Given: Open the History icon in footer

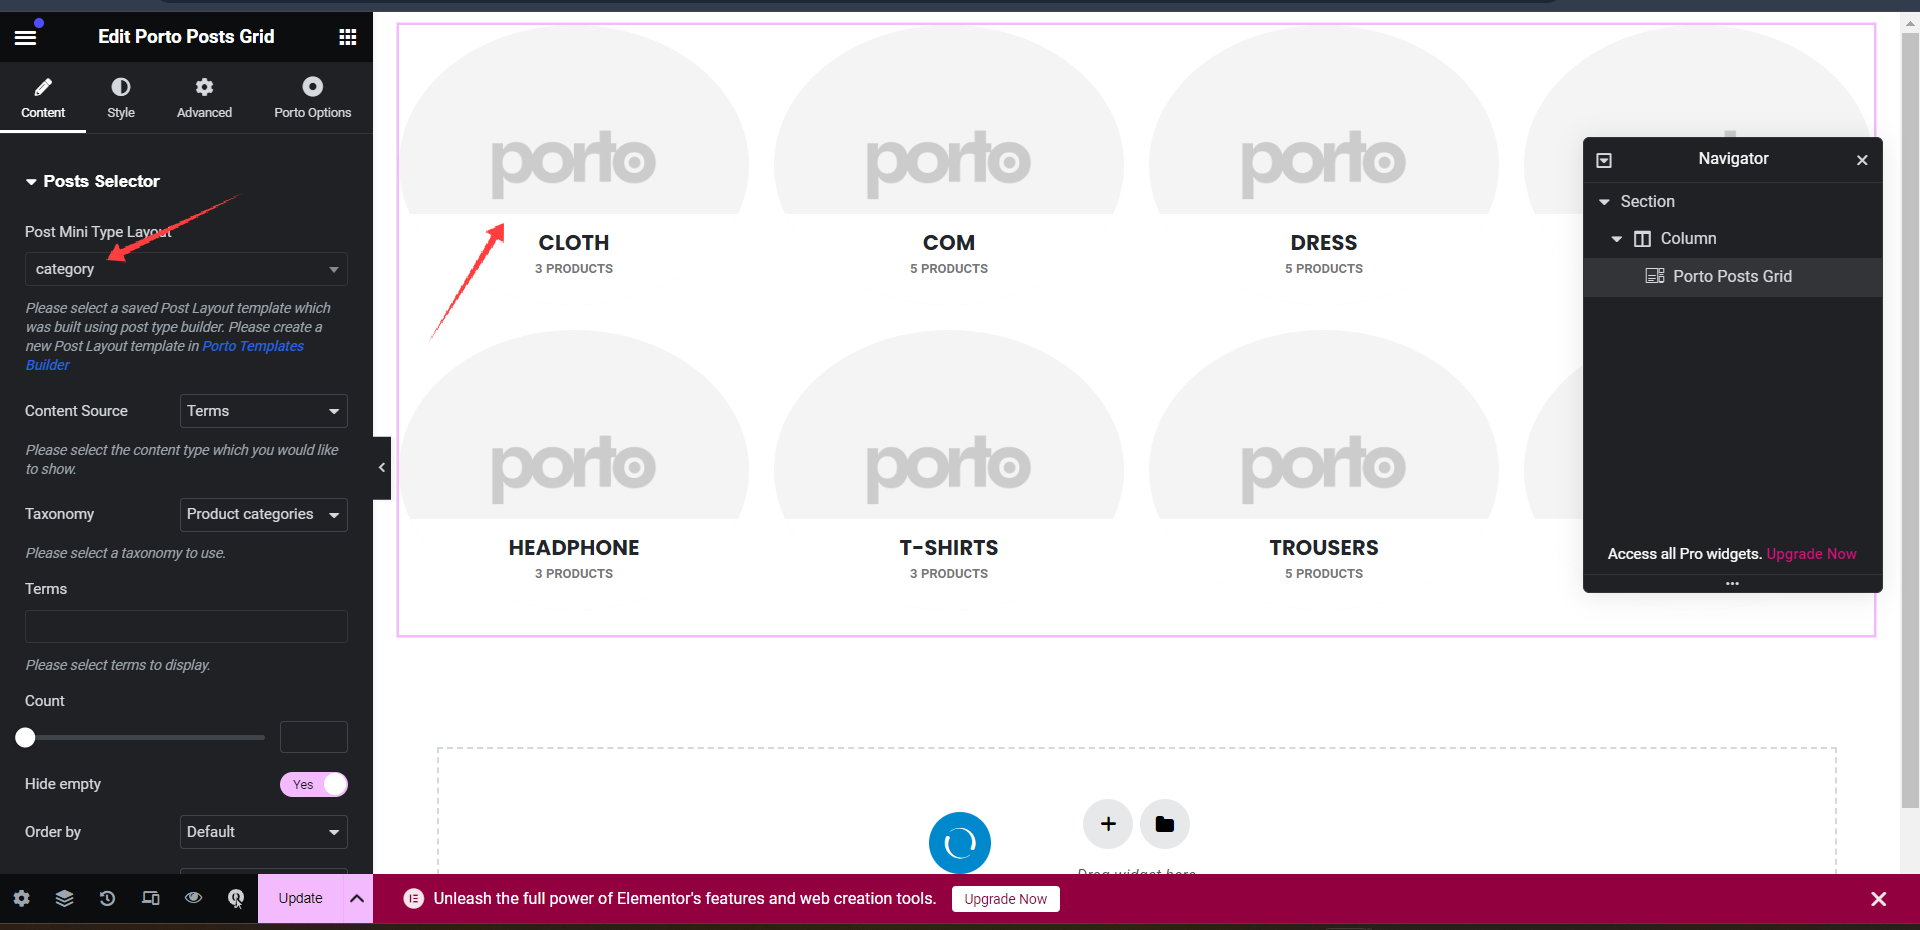Looking at the screenshot, I should click(x=107, y=898).
